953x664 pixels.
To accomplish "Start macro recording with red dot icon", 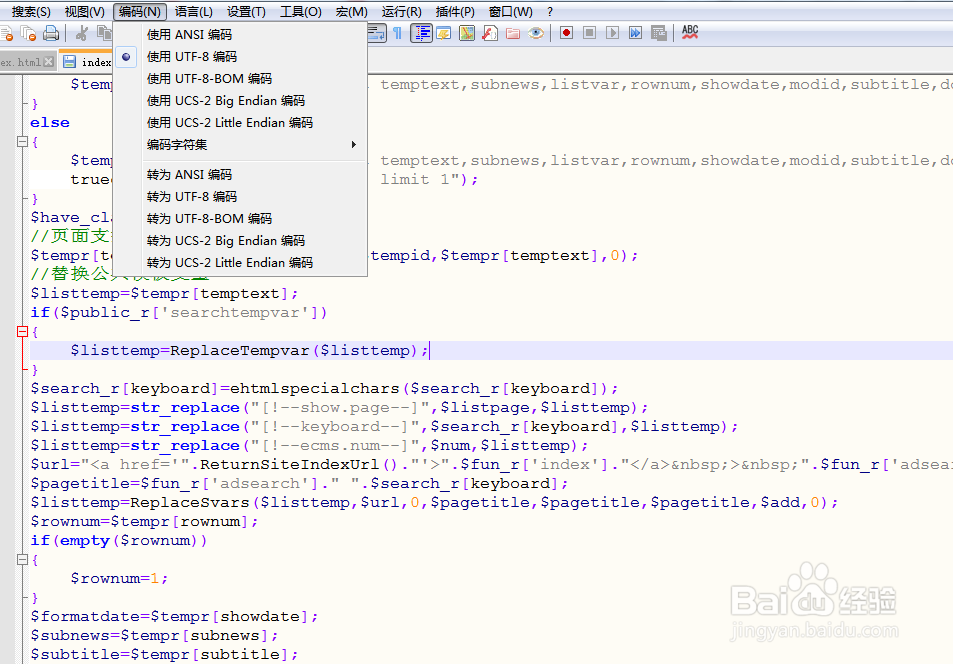I will tap(566, 33).
